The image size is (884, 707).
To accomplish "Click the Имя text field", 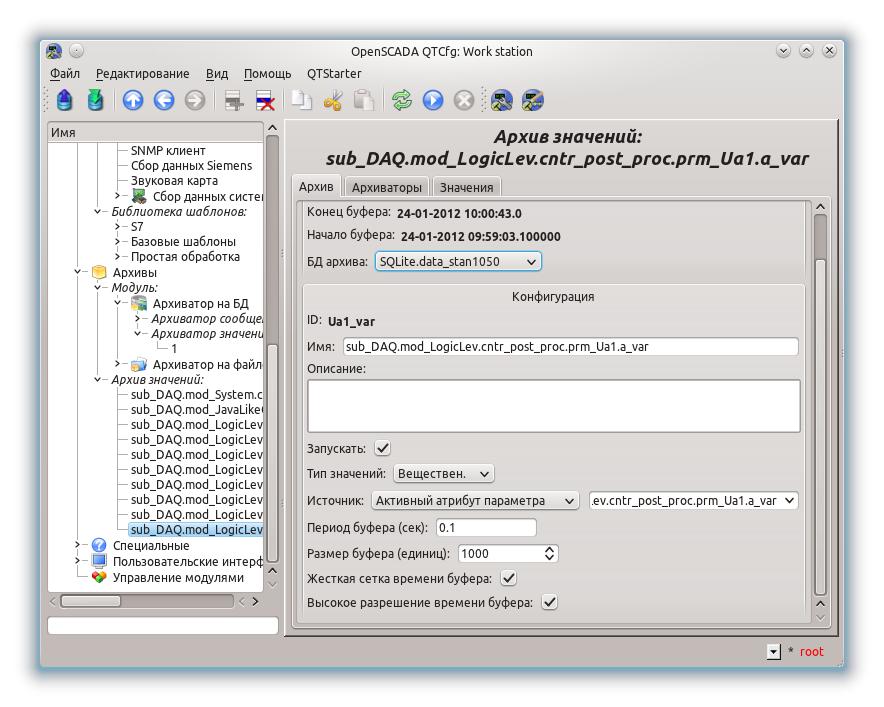I will click(x=570, y=346).
